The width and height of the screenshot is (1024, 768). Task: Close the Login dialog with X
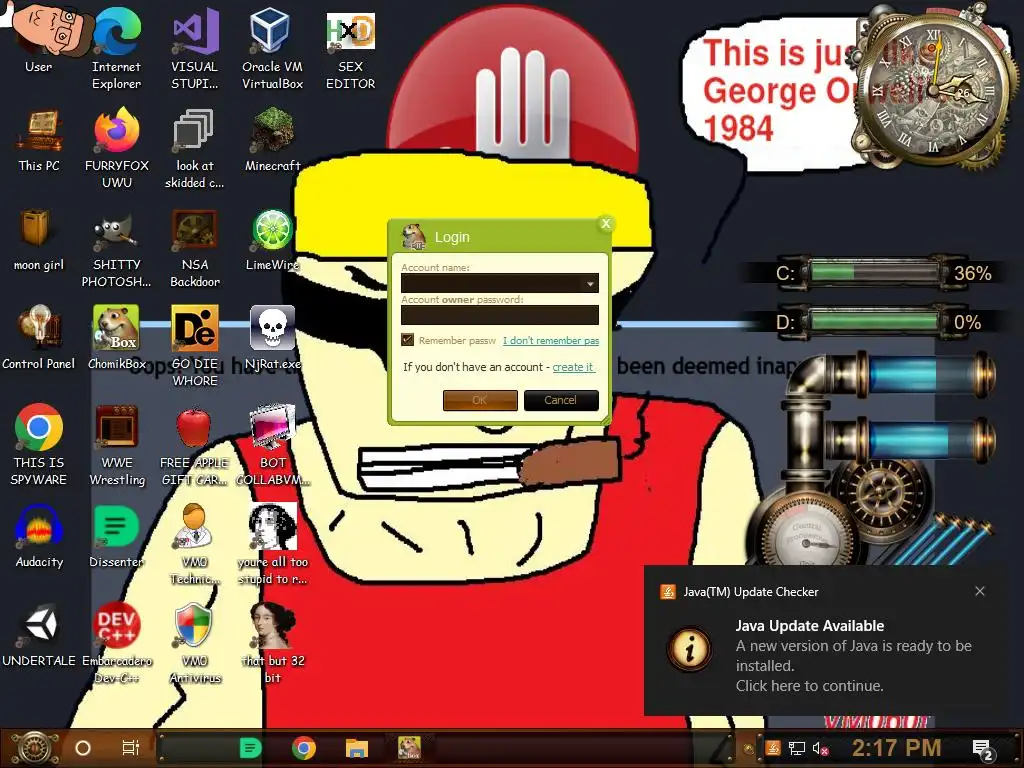[x=606, y=224]
